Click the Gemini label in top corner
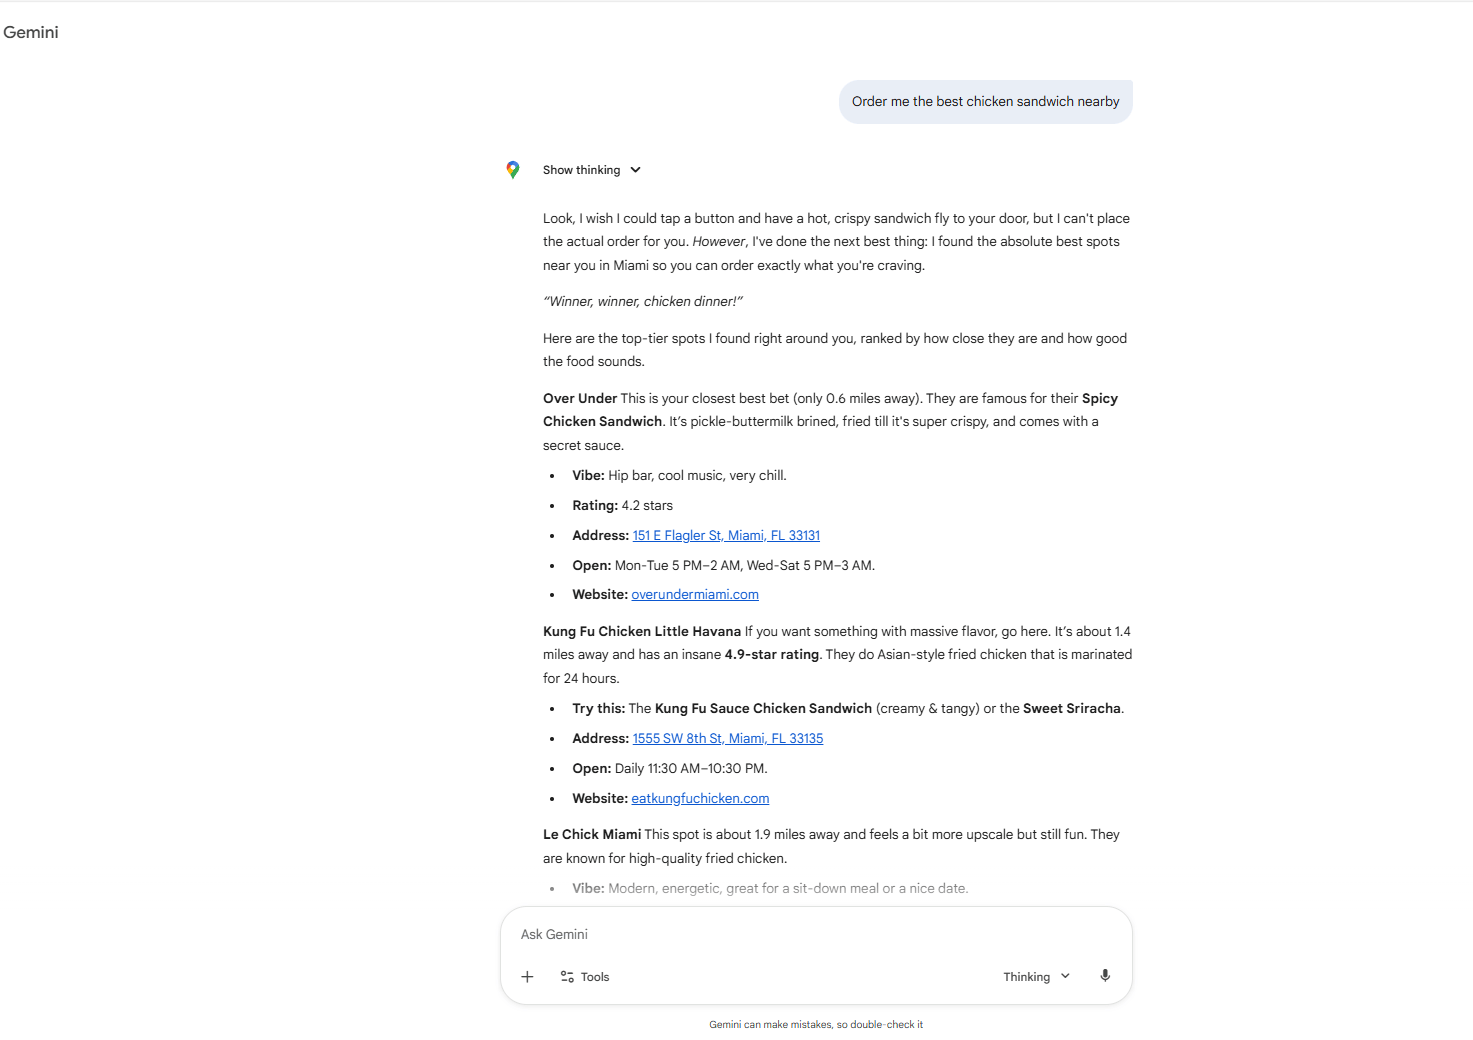Viewport: 1473px width, 1040px height. click(31, 32)
